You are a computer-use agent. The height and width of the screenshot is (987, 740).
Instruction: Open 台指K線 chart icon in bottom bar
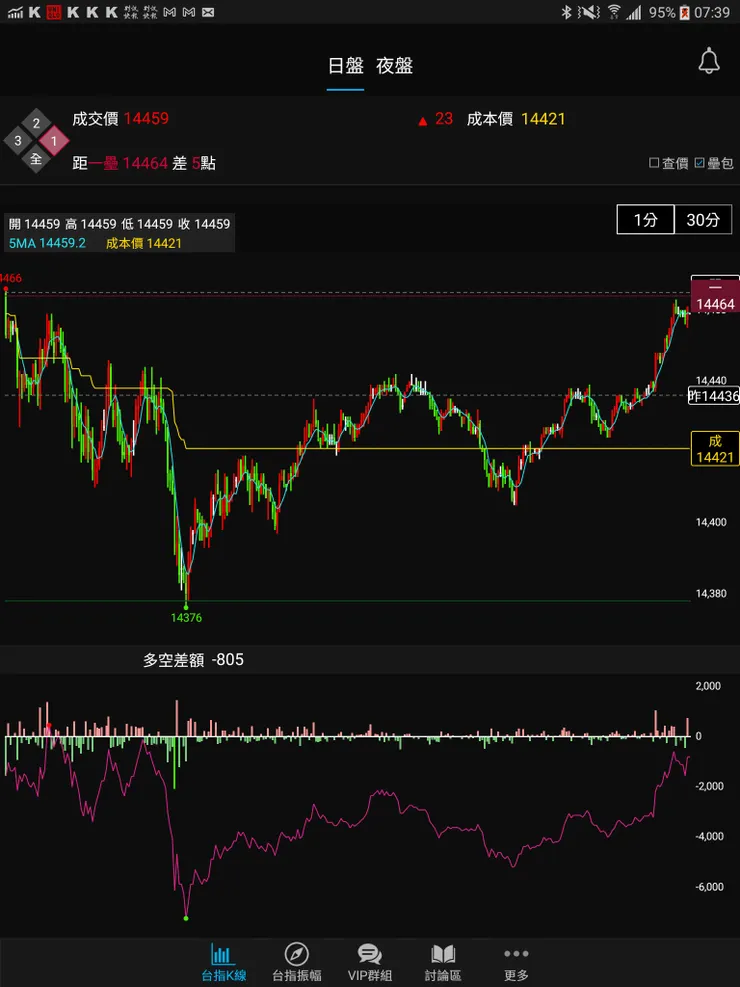click(223, 963)
